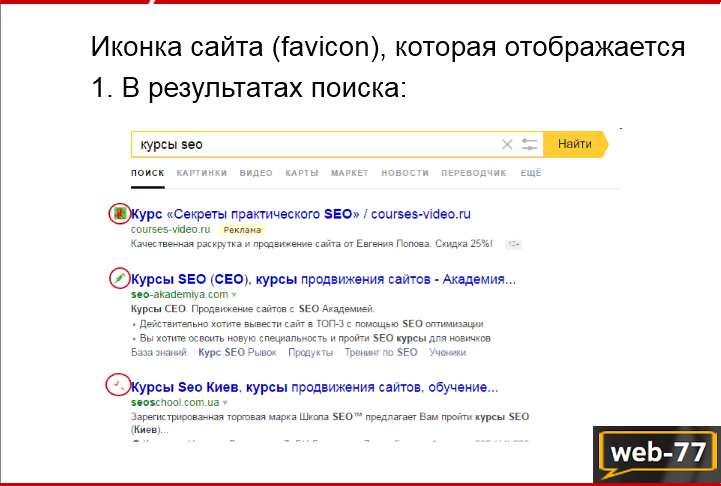This screenshot has height=486, width=721.
Task: Click the 12+ age badge
Action: [514, 244]
